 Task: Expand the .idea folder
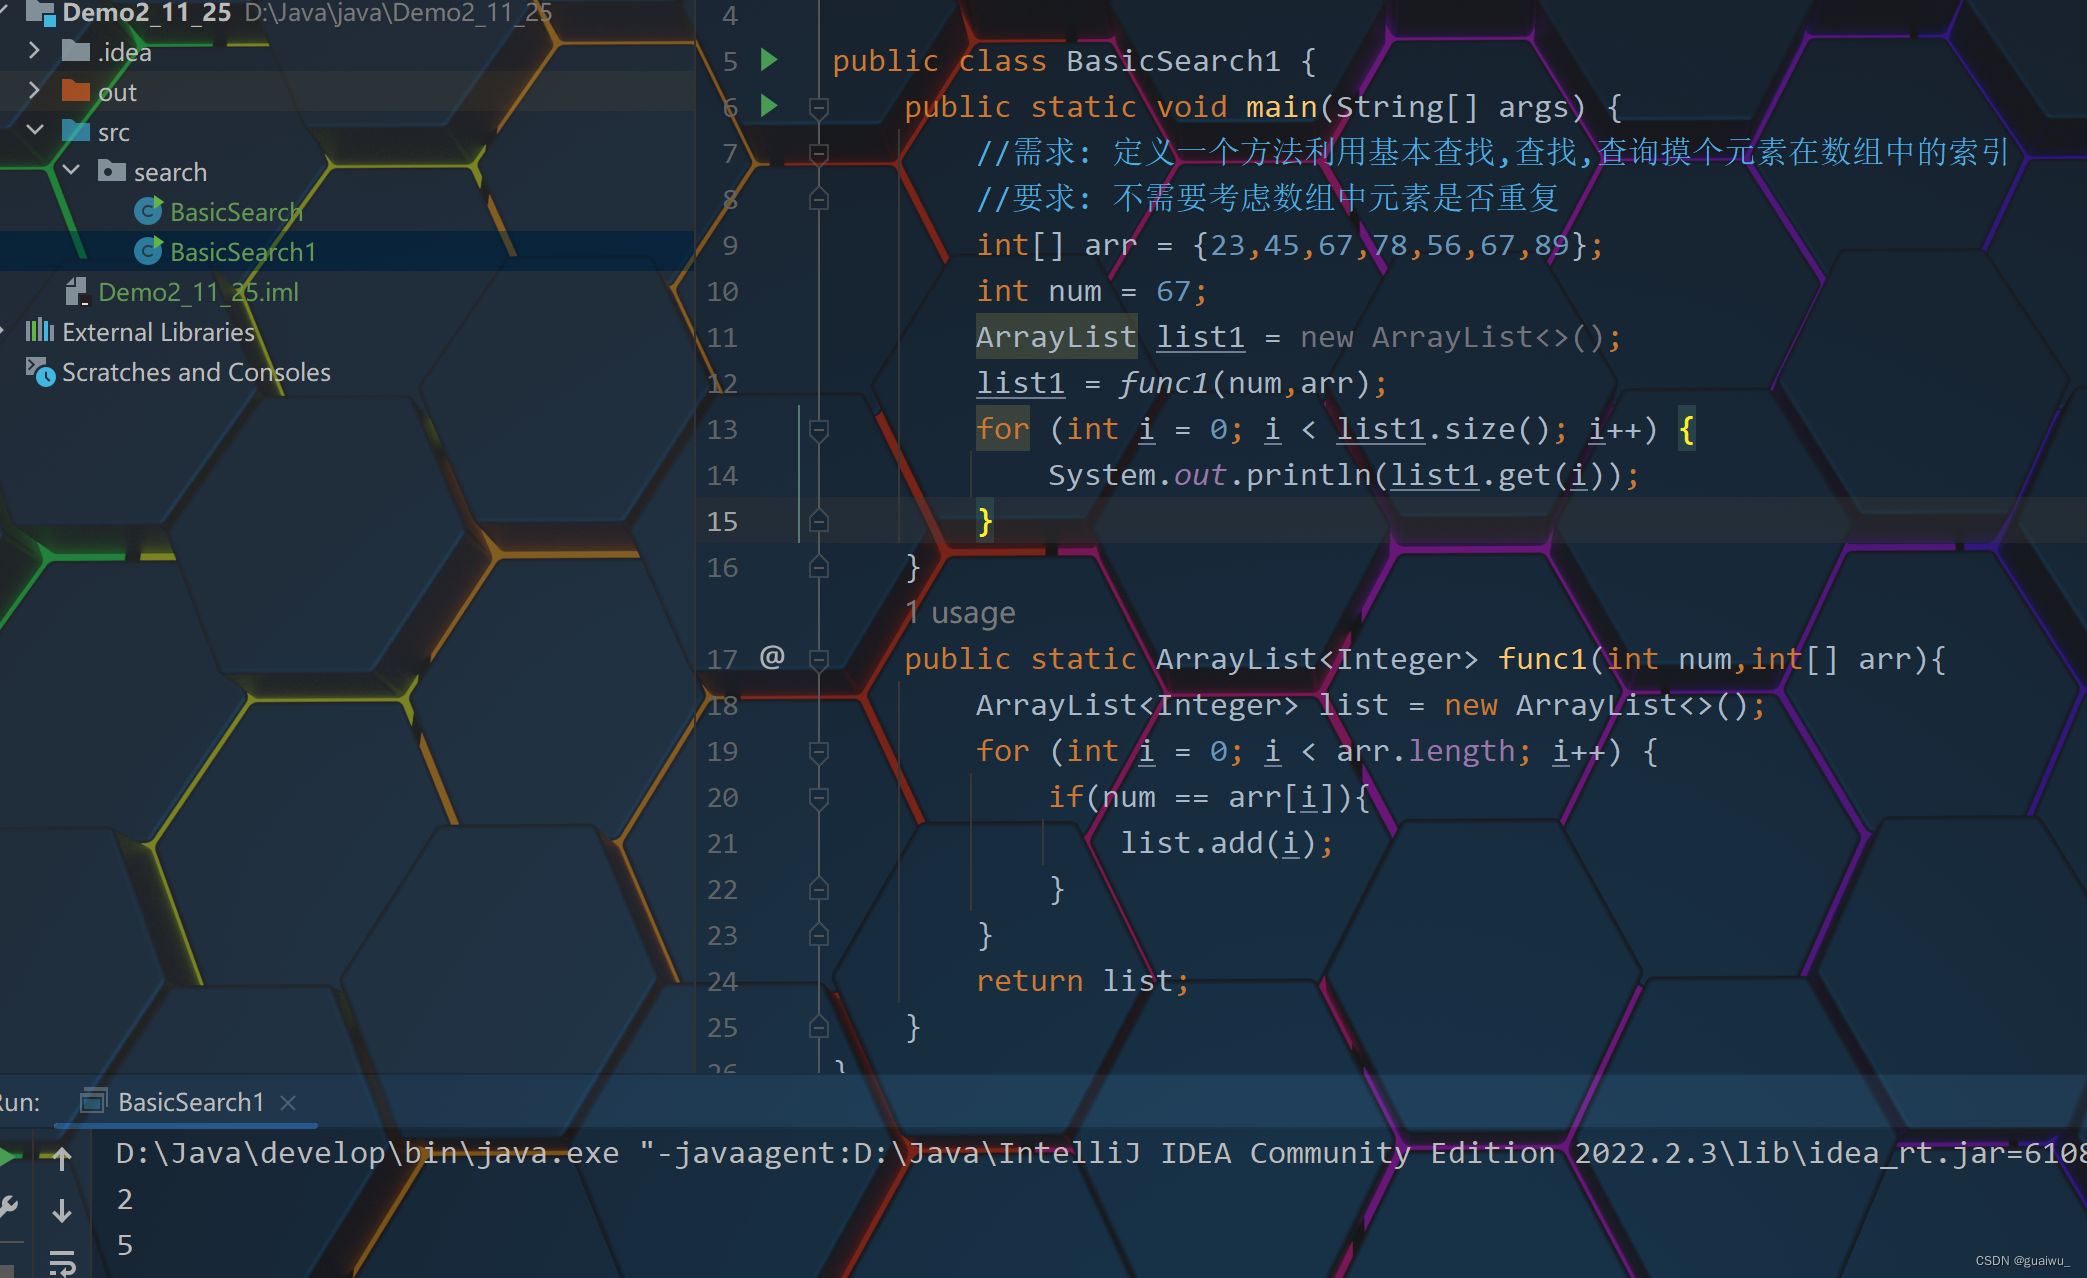click(34, 51)
